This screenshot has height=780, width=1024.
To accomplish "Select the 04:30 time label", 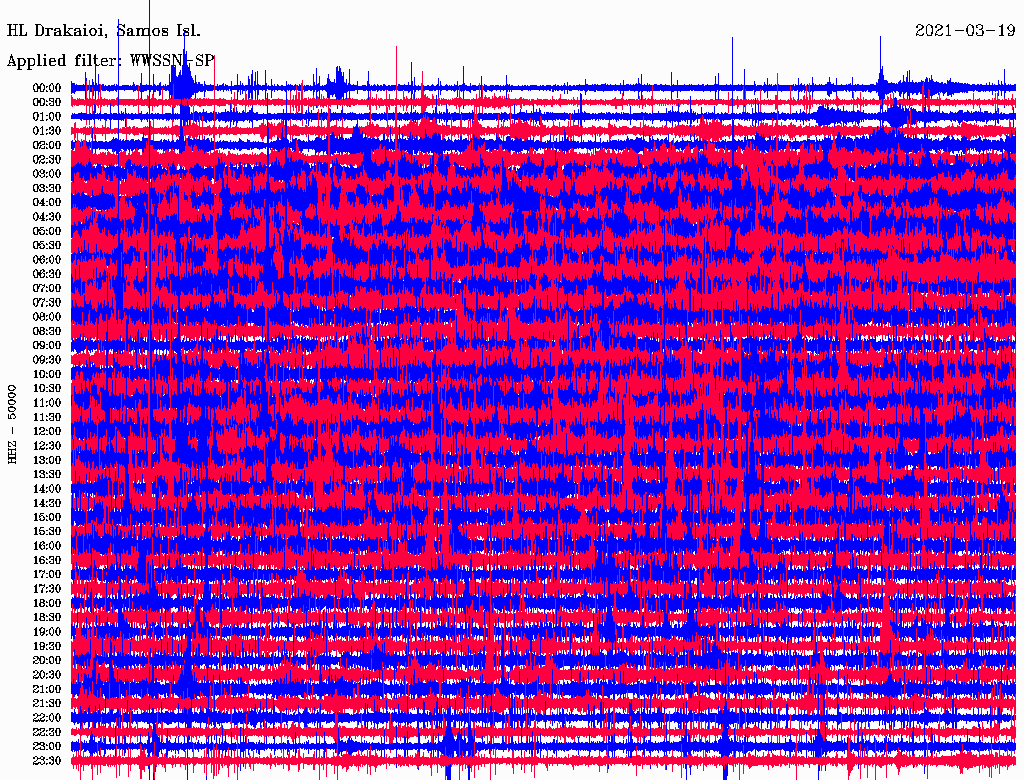I will pos(47,217).
